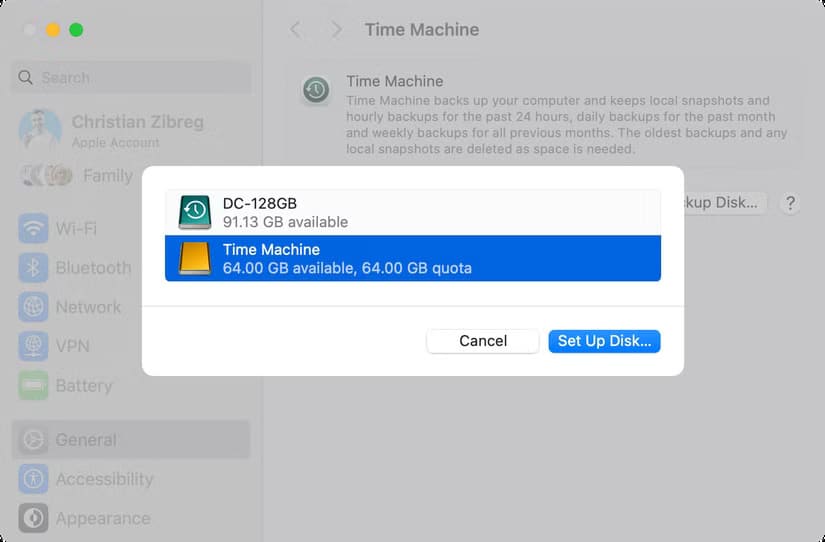Click the Search field in sidebar
This screenshot has height=542, width=825.
click(x=130, y=78)
